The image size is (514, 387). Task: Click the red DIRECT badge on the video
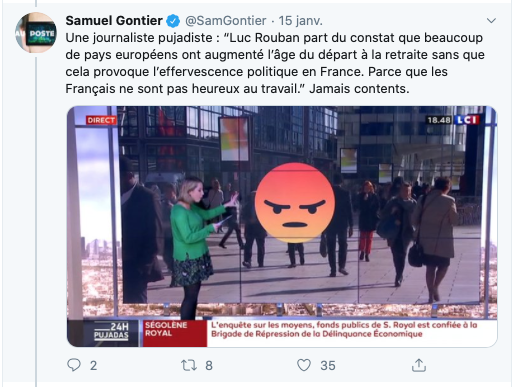pyautogui.click(x=101, y=120)
